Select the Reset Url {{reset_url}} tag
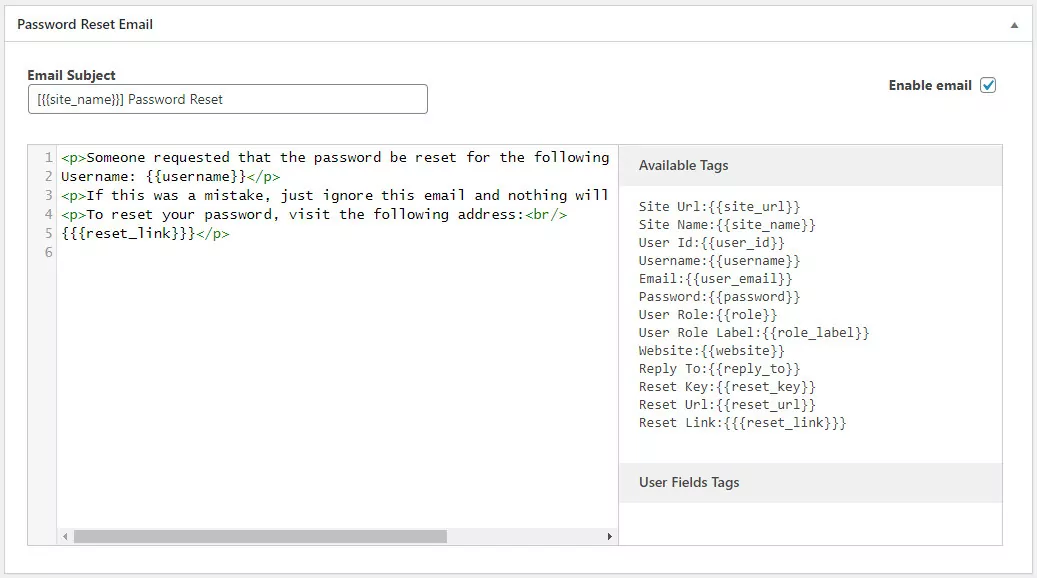 point(727,405)
